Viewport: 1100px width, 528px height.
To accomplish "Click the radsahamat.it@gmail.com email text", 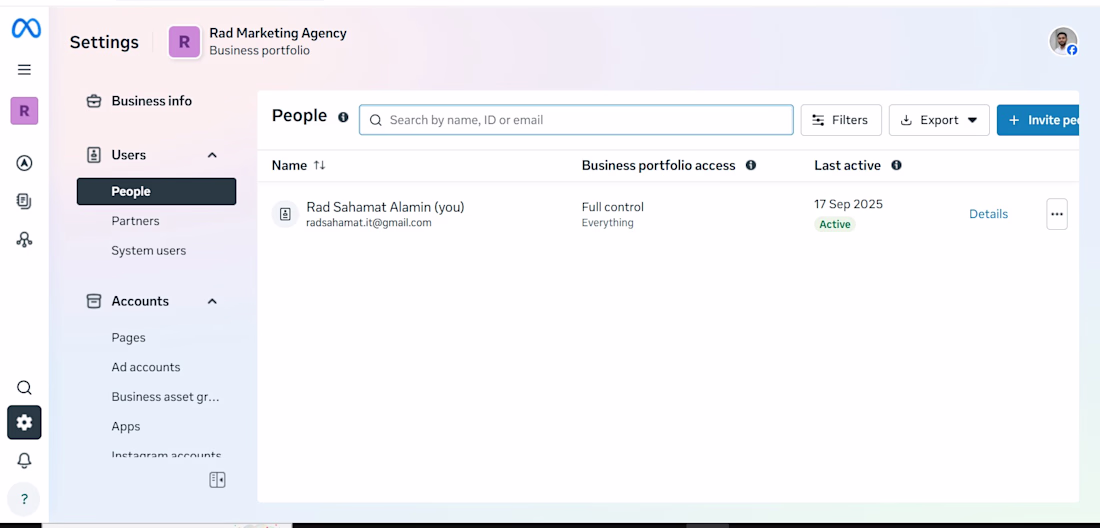I will [x=369, y=223].
